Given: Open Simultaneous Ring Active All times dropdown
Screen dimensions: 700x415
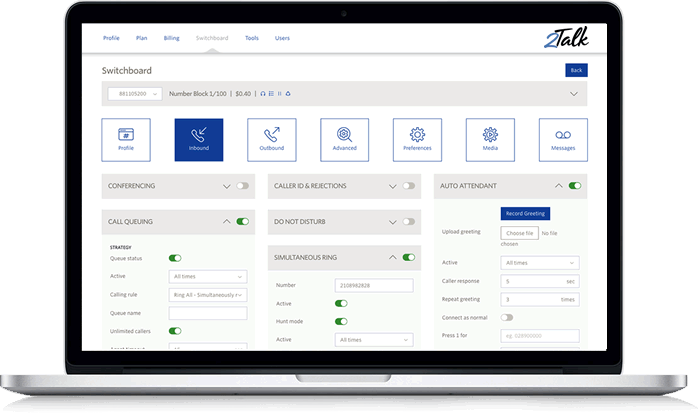Looking at the screenshot, I should [374, 340].
